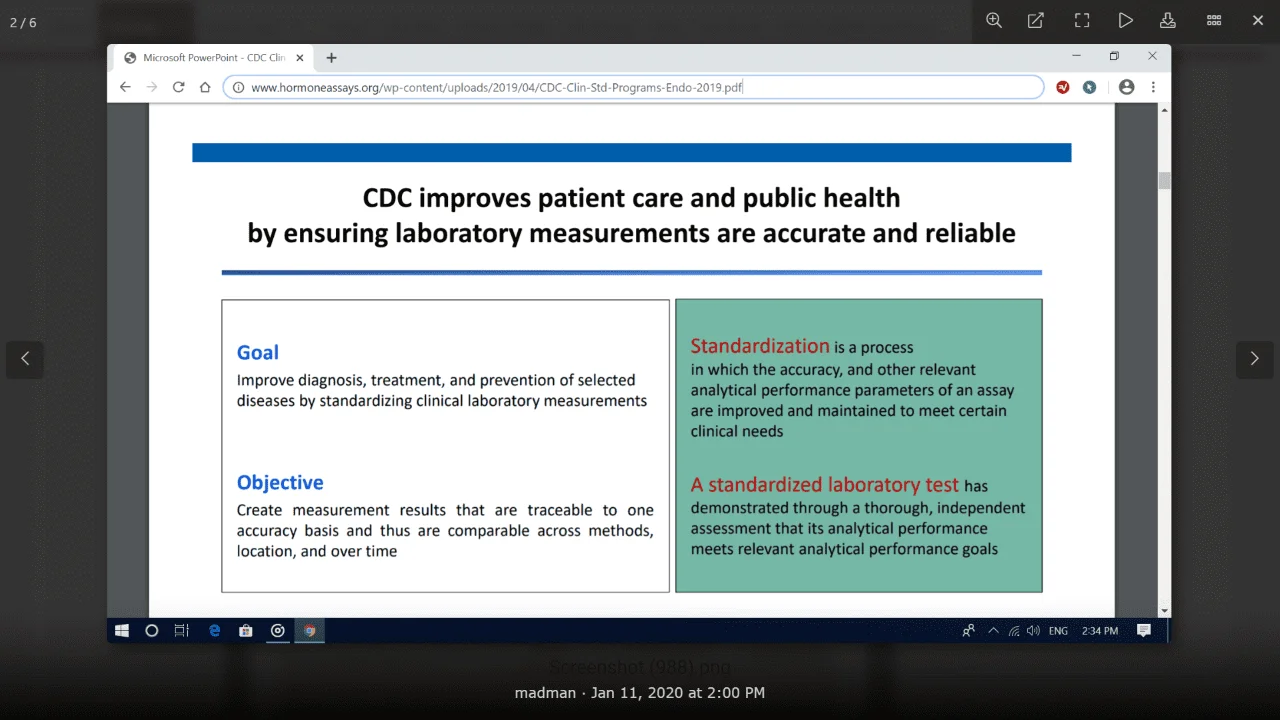Show thumbnails grid view
This screenshot has height=720, width=1280.
coord(1214,21)
